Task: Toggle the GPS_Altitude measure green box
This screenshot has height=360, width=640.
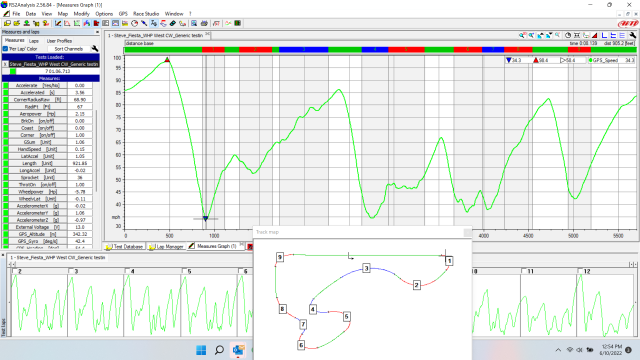Action: tap(6, 234)
